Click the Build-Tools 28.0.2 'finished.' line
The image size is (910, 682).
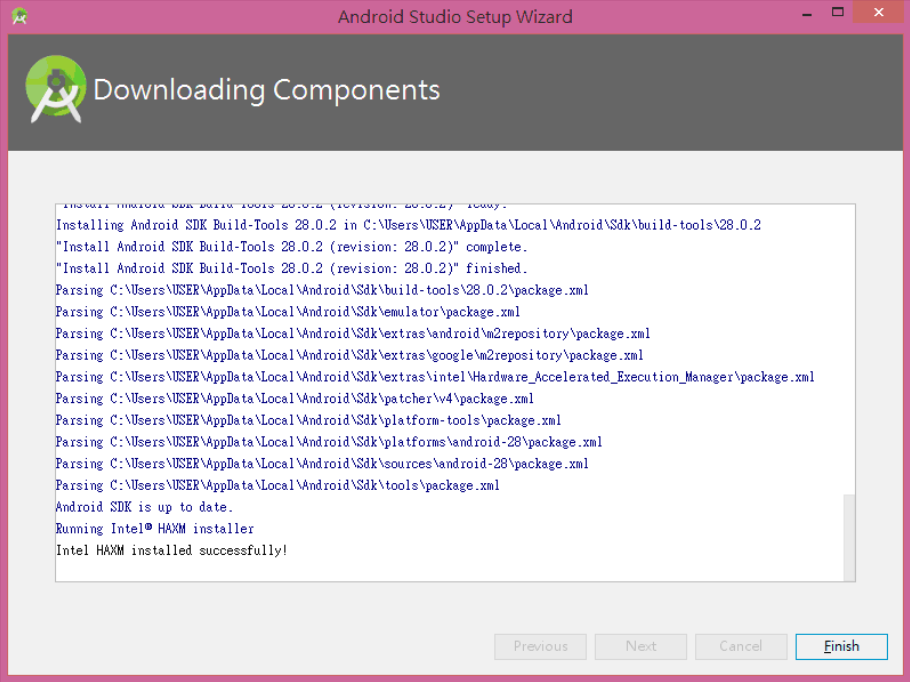(292, 268)
